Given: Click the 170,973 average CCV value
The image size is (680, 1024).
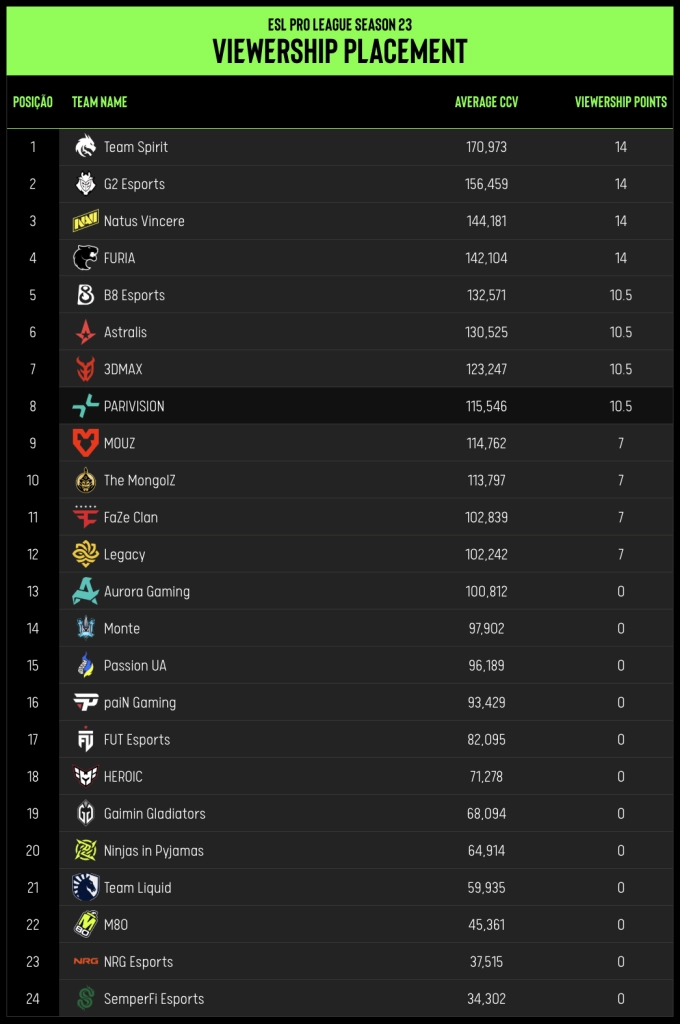Looking at the screenshot, I should [x=486, y=147].
